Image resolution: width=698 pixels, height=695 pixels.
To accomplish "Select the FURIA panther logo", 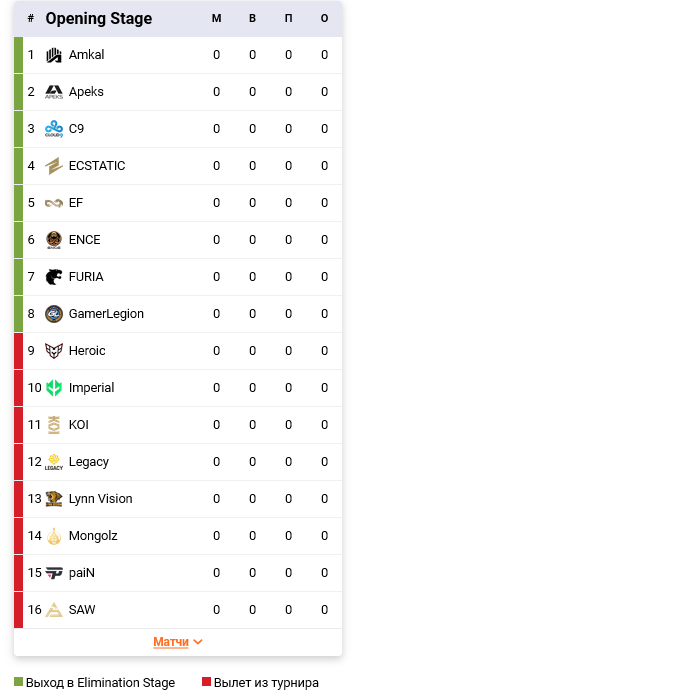I will click(x=54, y=277).
